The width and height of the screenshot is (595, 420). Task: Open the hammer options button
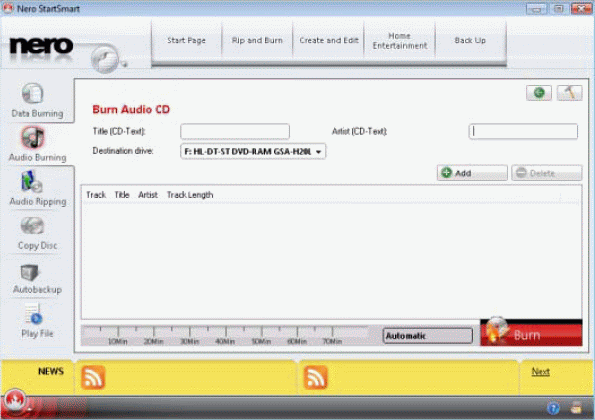tap(570, 93)
